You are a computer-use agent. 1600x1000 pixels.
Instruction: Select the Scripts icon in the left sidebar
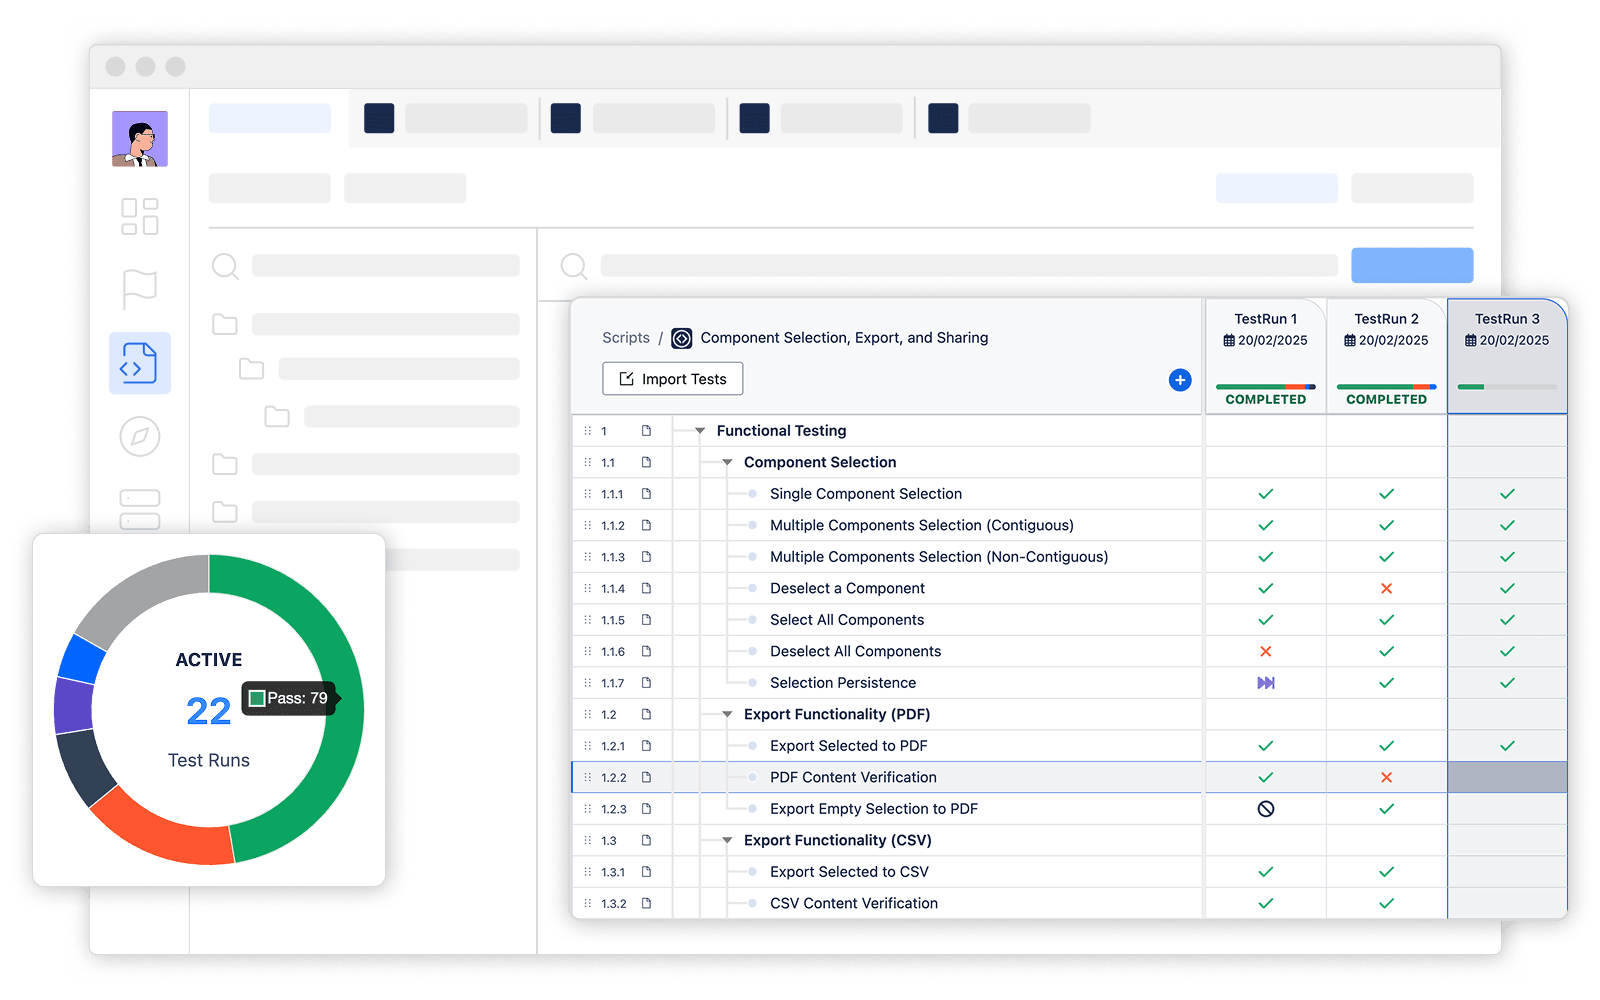[139, 363]
